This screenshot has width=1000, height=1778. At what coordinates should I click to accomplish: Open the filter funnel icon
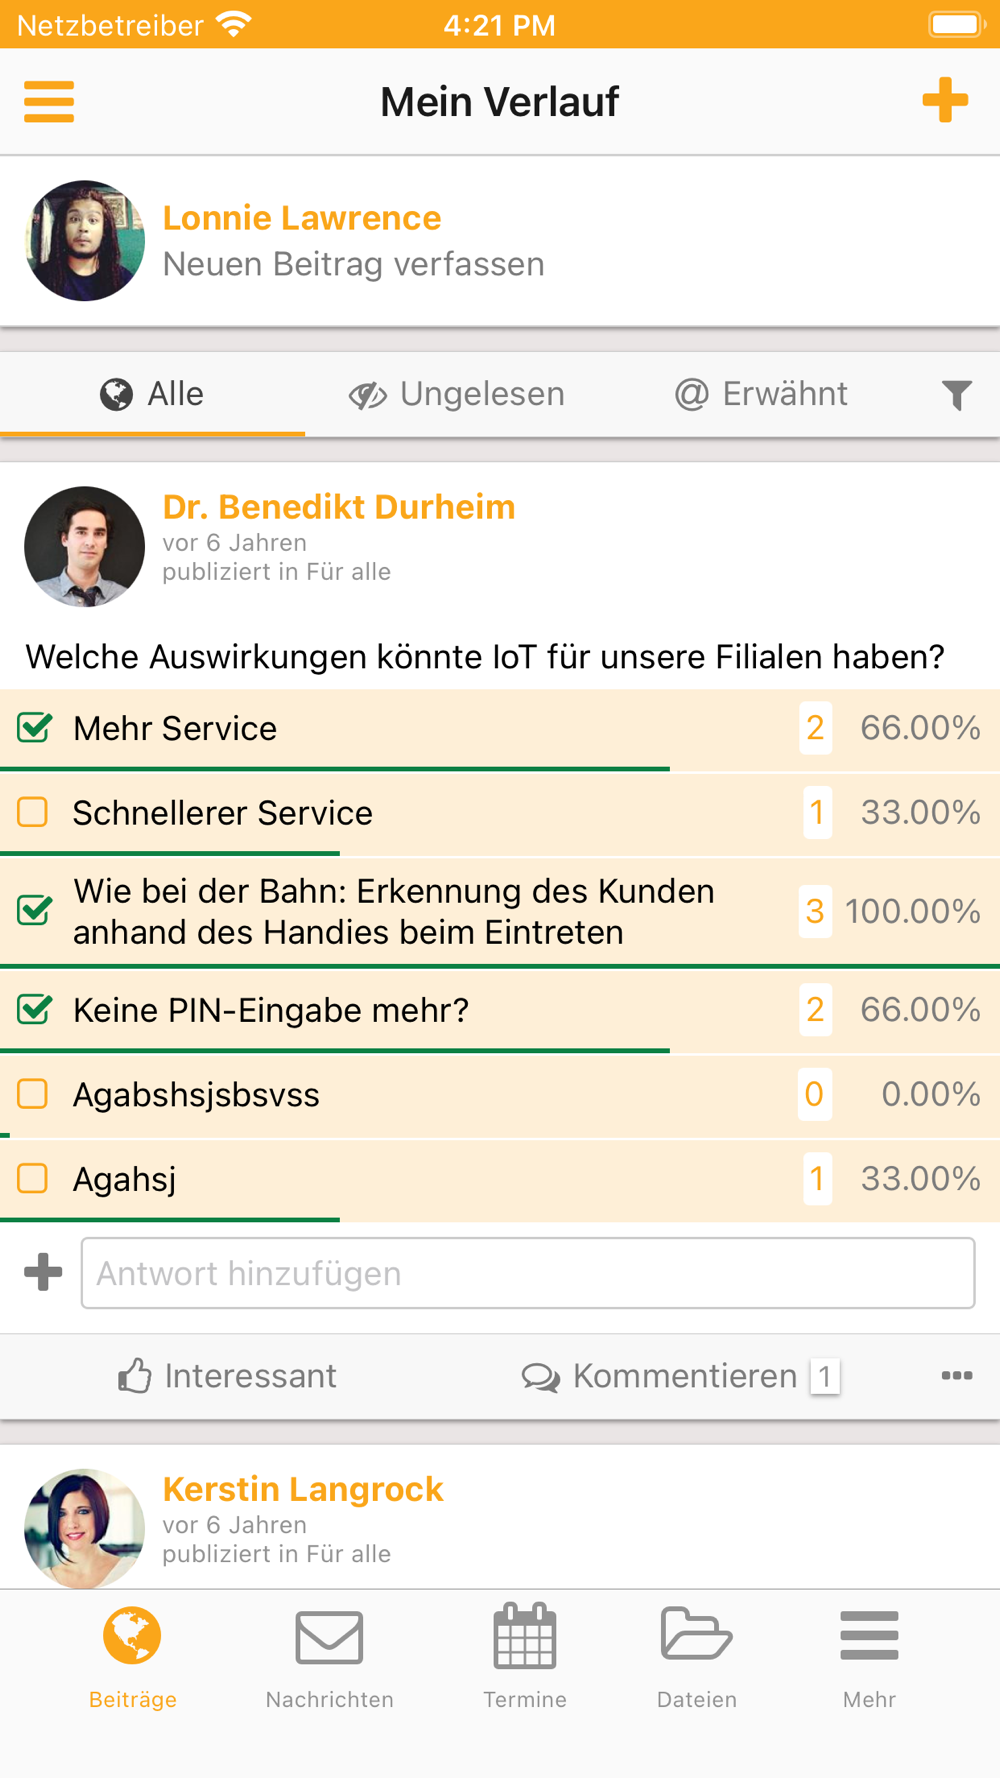957,395
